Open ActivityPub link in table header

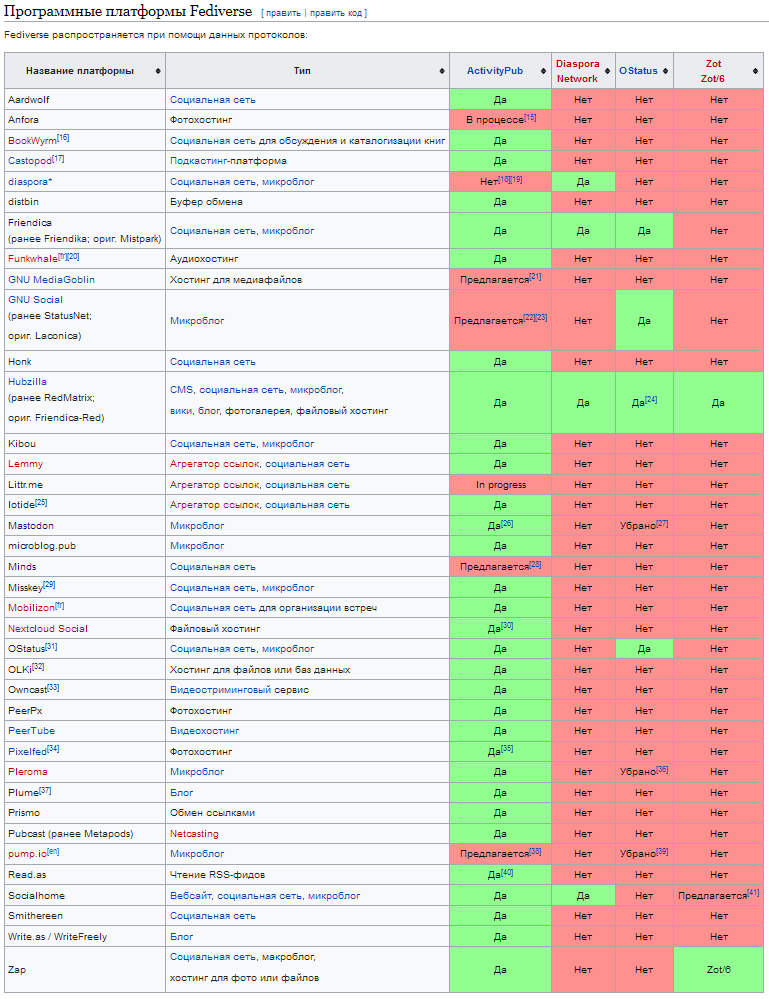pyautogui.click(x=494, y=71)
